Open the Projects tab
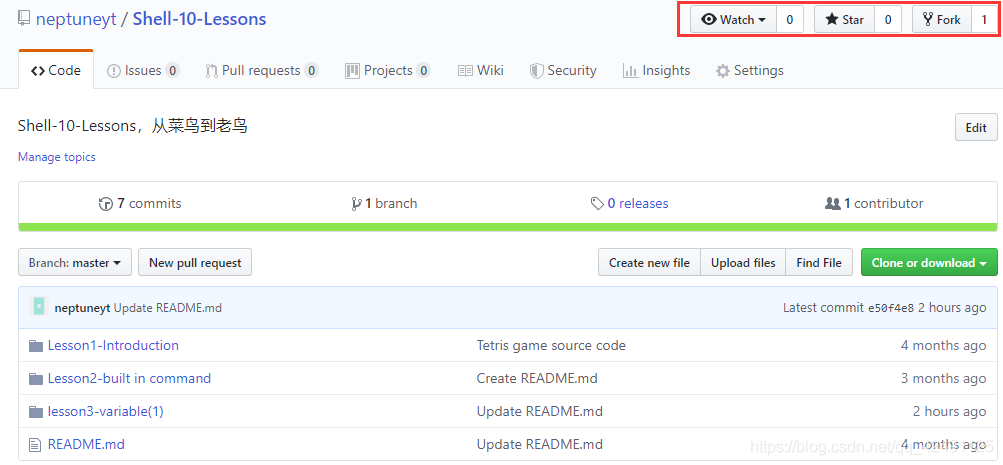 coord(388,70)
